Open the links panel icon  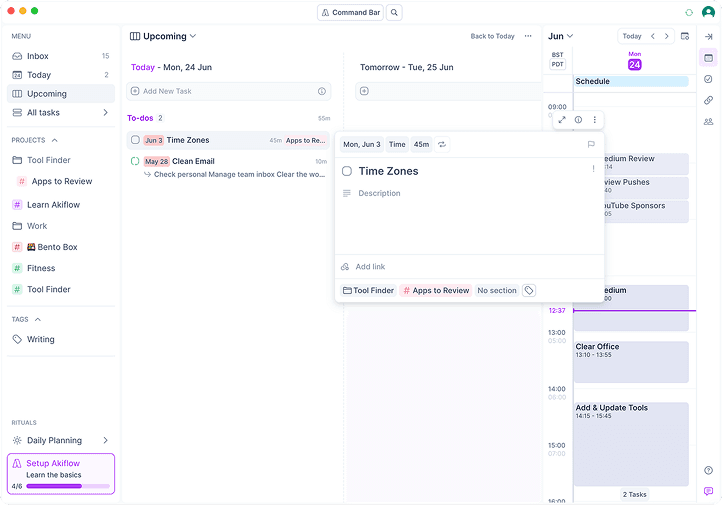(708, 100)
